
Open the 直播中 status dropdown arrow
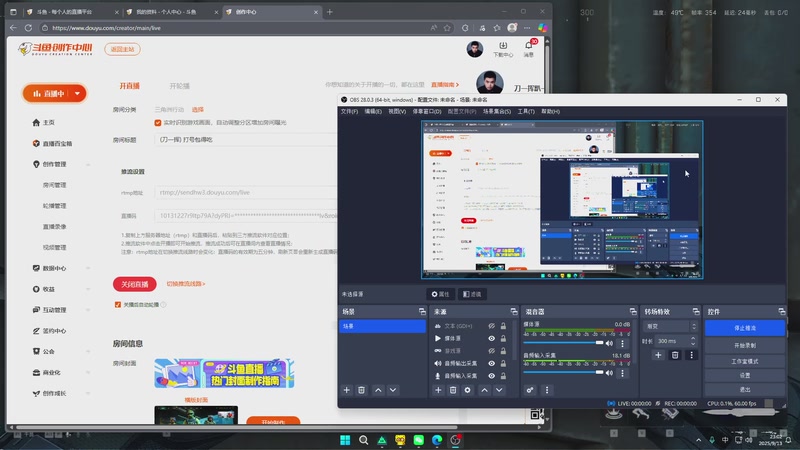click(77, 94)
